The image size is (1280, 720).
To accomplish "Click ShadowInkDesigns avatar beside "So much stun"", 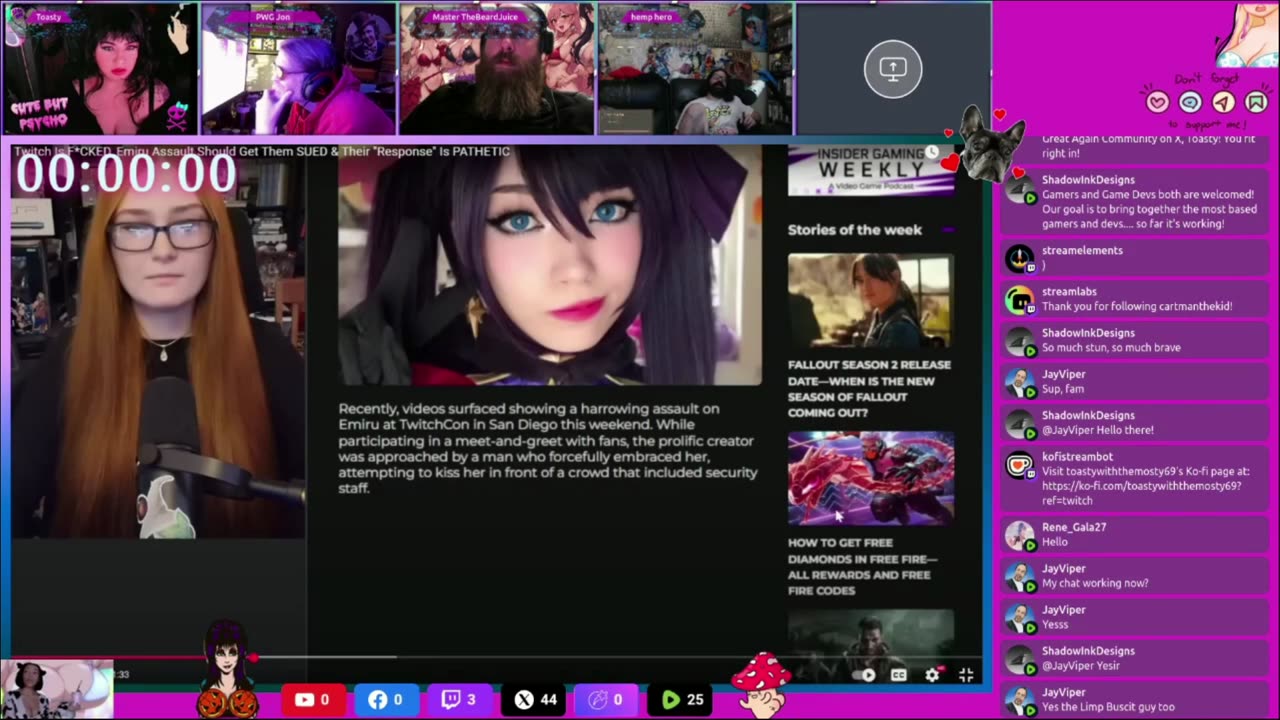I will [1019, 341].
